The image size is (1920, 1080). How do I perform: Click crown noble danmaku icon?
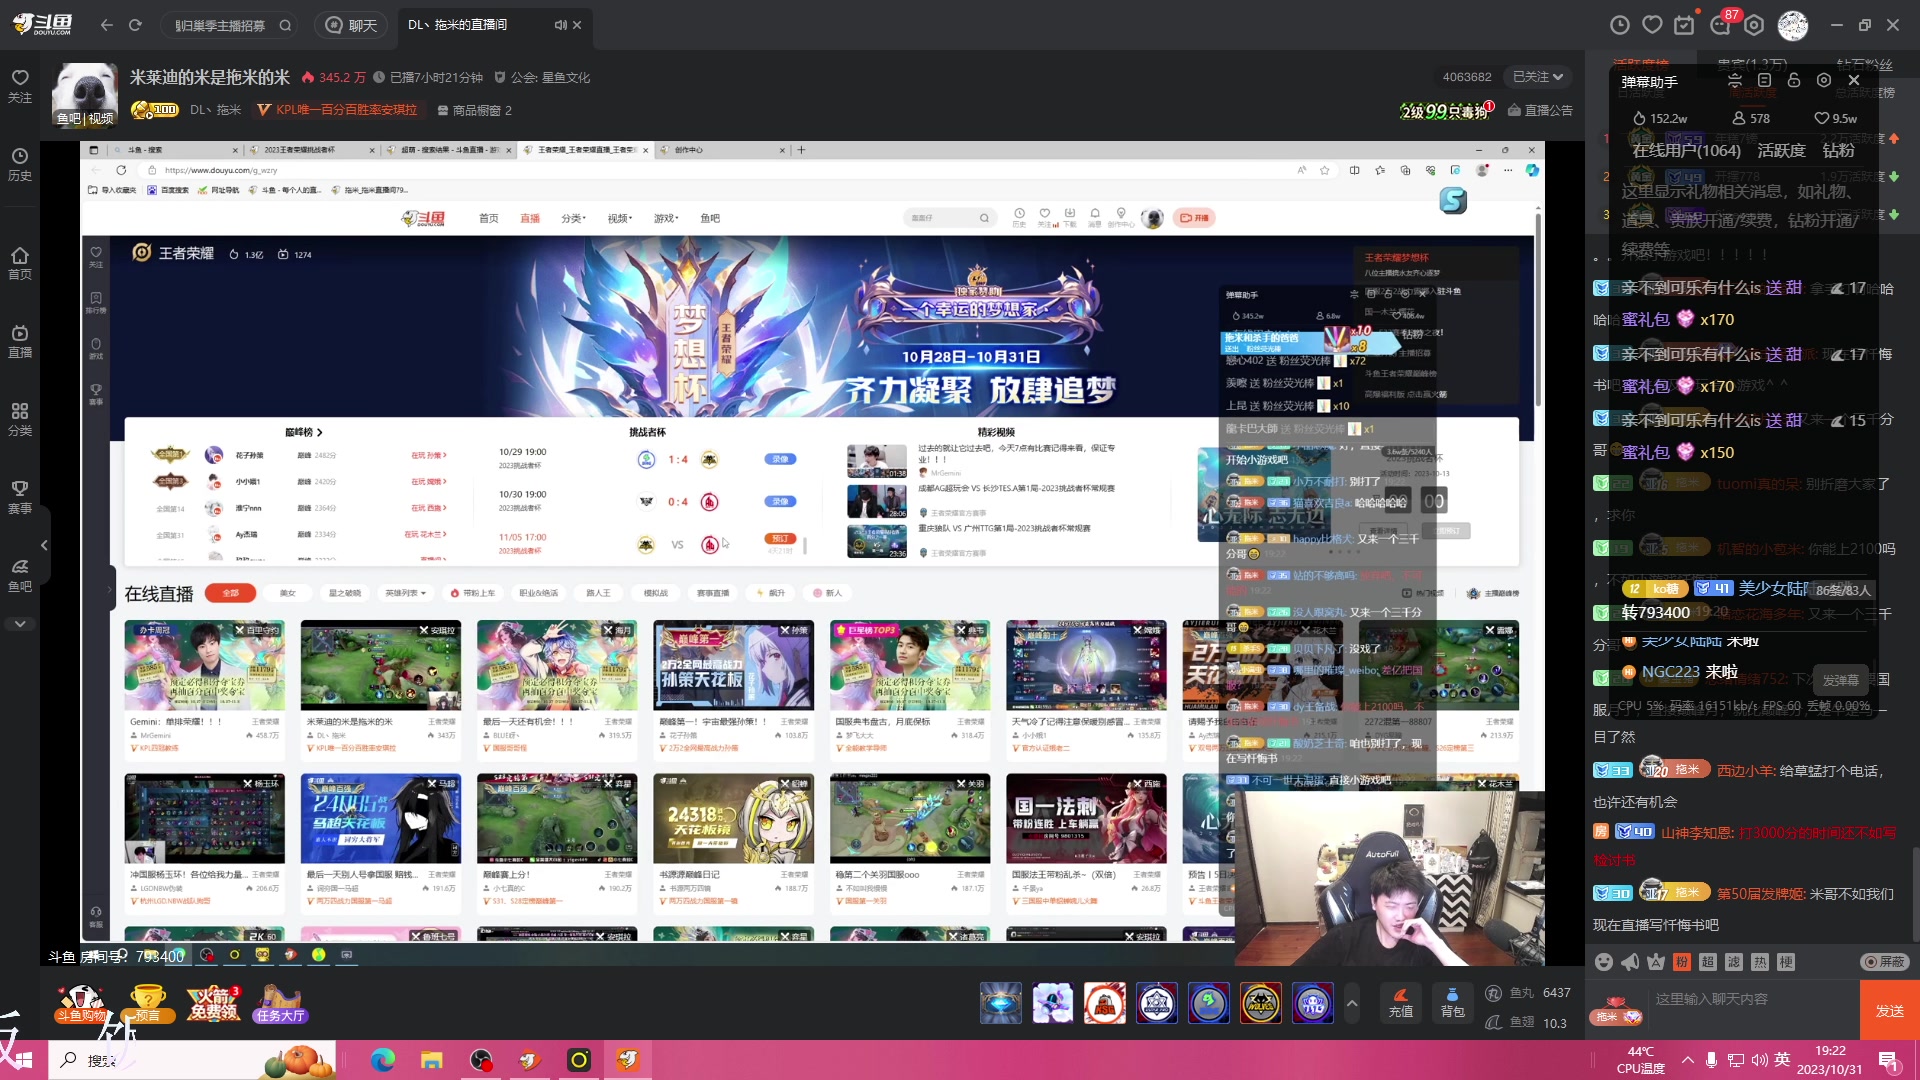(x=1656, y=961)
